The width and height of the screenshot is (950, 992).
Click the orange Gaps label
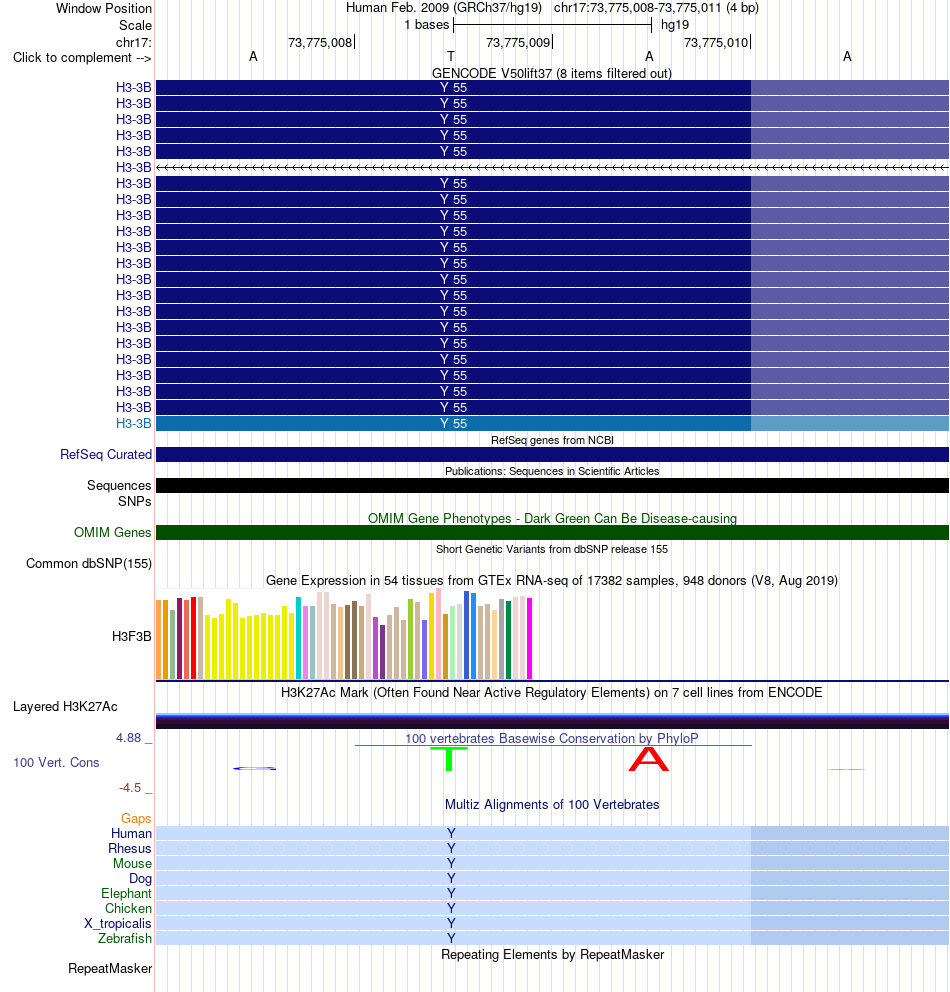coord(136,819)
